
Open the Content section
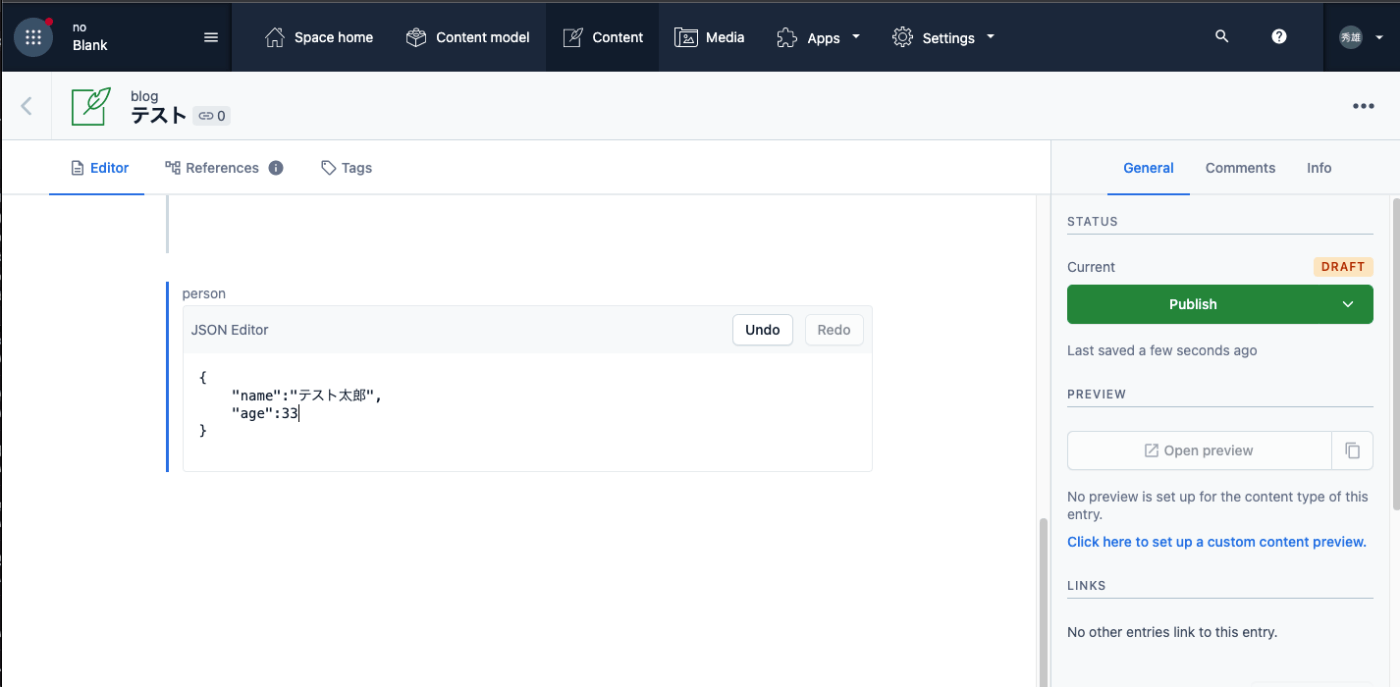click(602, 37)
